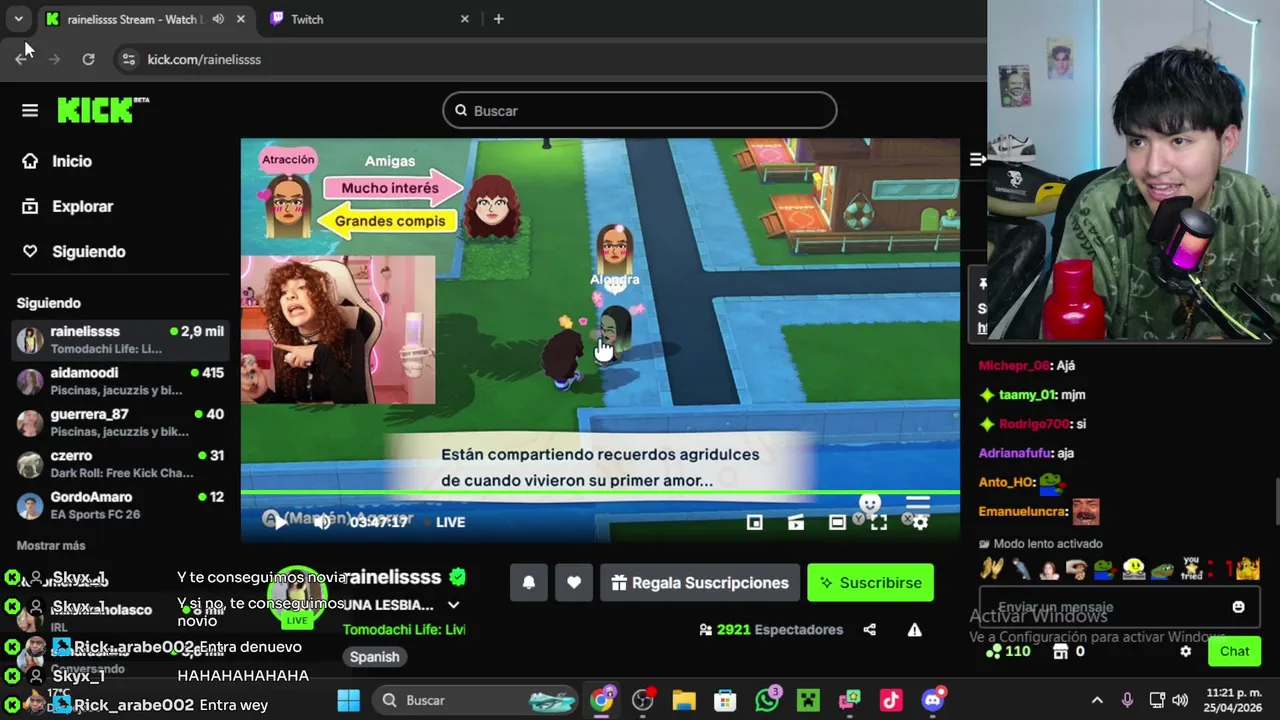The height and width of the screenshot is (720, 1280).
Task: Share the stream with the share icon
Action: pos(870,630)
